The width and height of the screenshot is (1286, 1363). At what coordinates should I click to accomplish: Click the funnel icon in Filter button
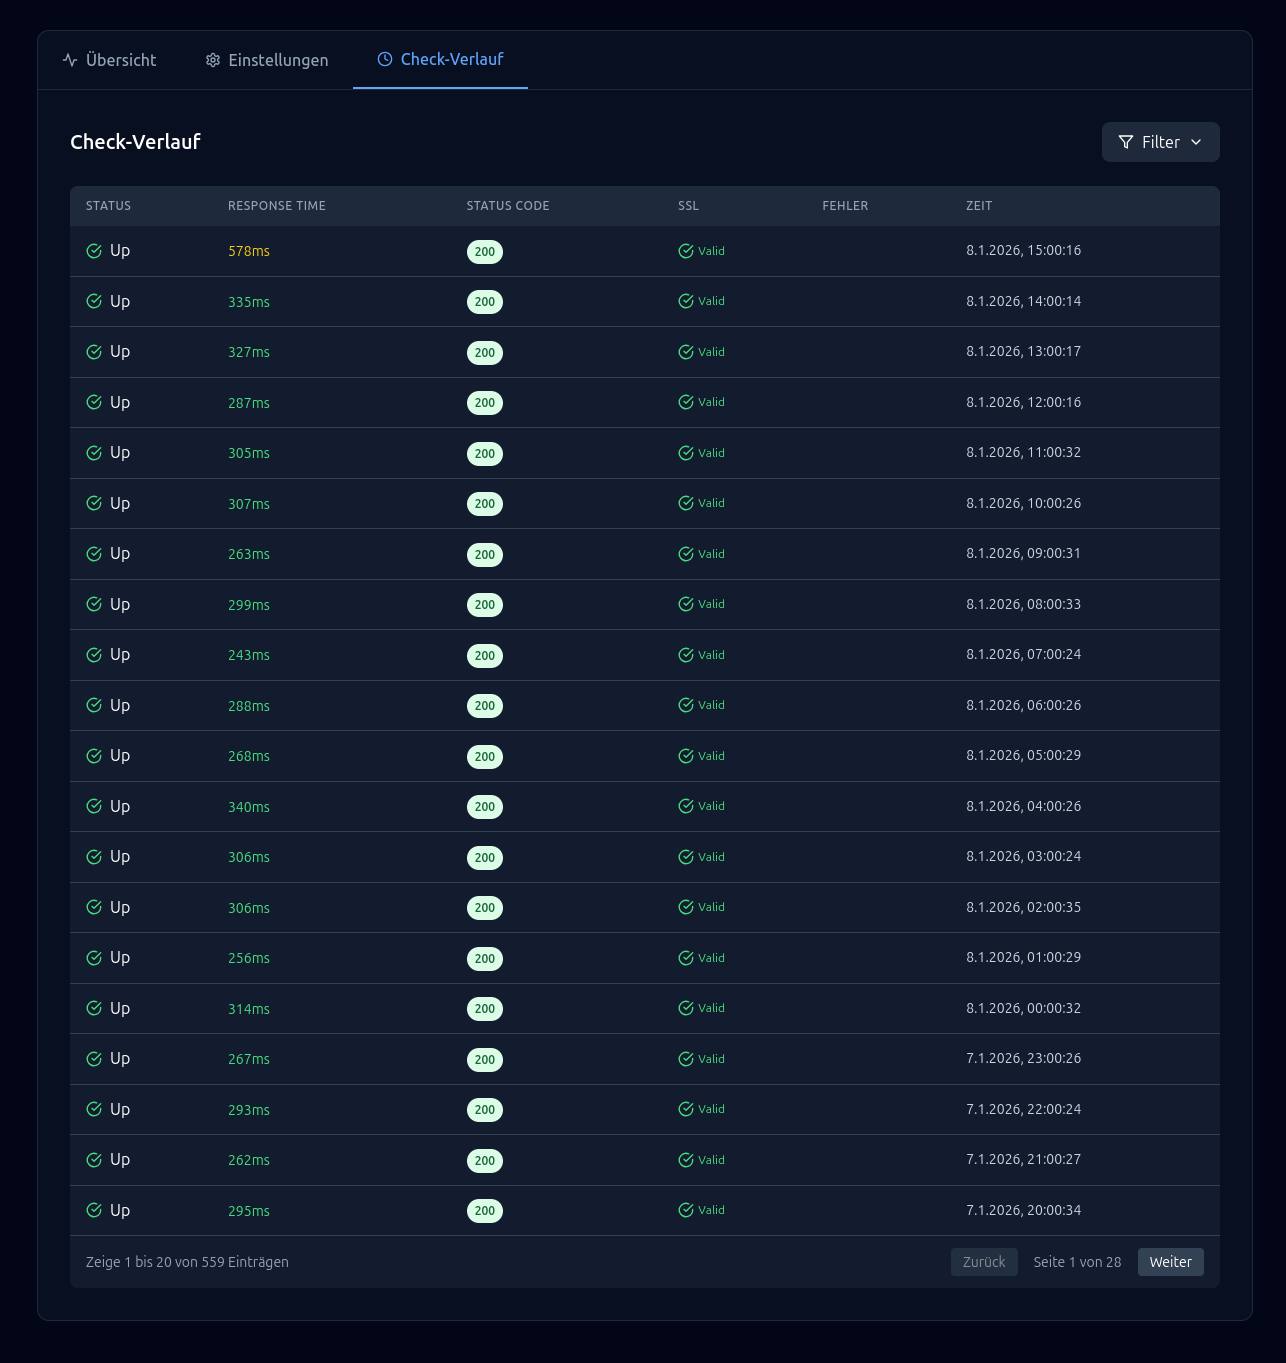pyautogui.click(x=1126, y=142)
